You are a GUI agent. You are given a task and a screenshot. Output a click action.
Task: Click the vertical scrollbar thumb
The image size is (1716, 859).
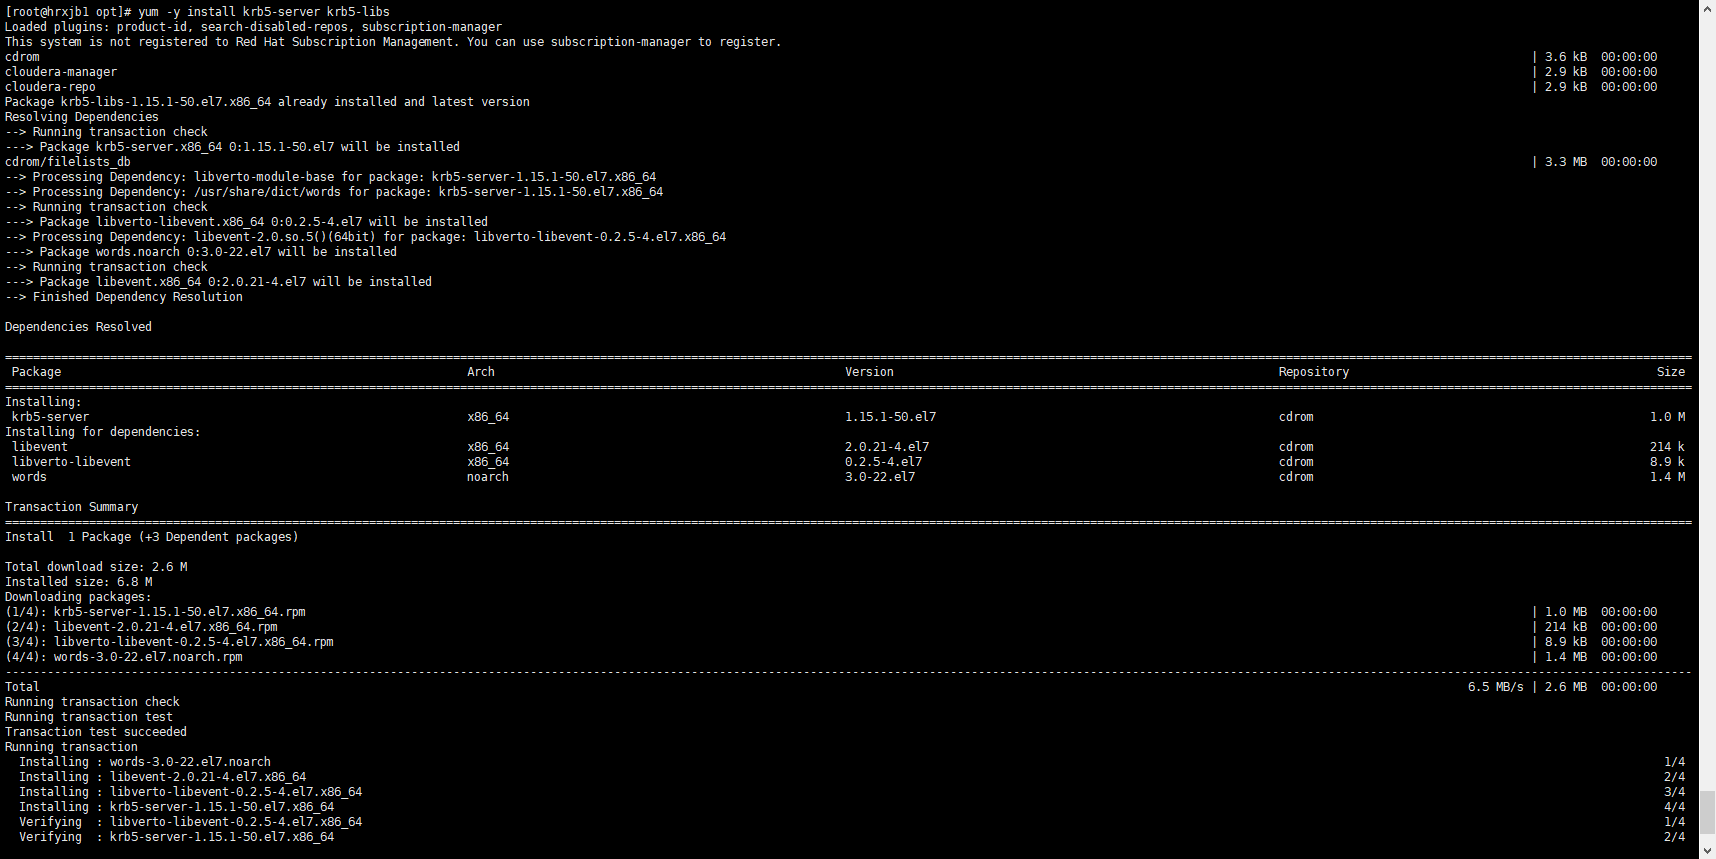tap(1707, 810)
